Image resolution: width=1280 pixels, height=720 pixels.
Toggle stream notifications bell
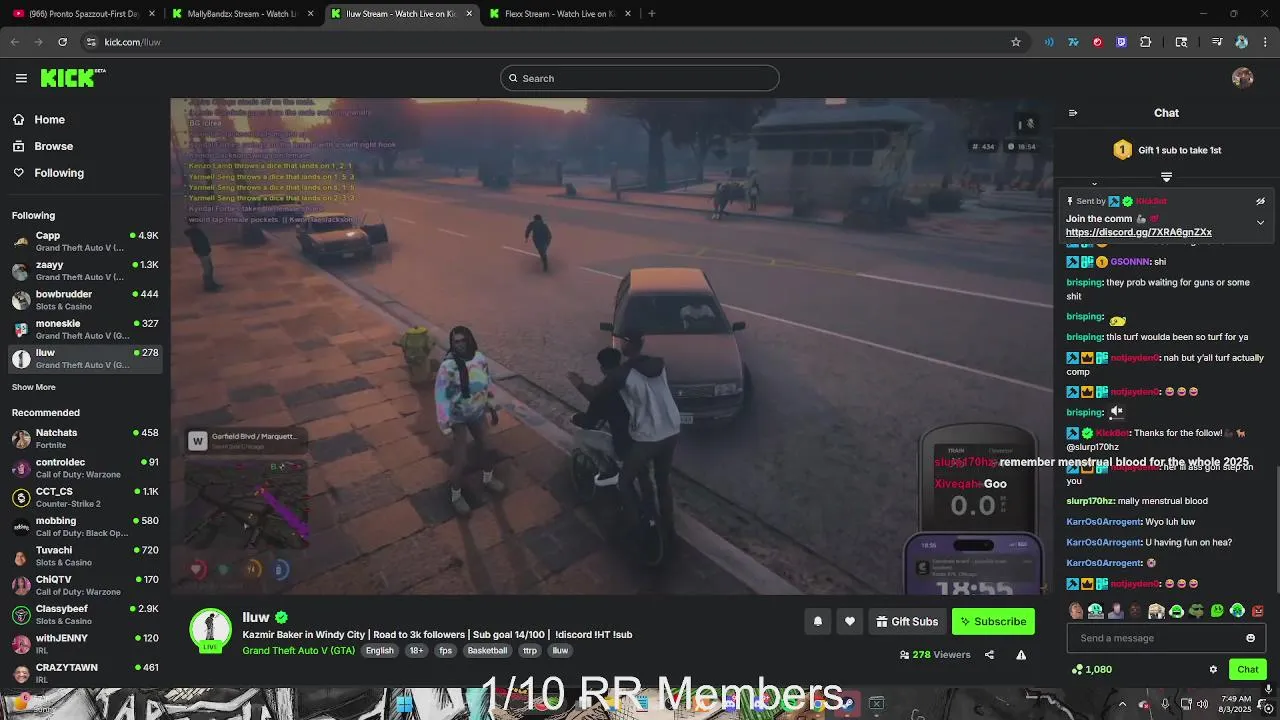click(x=817, y=621)
